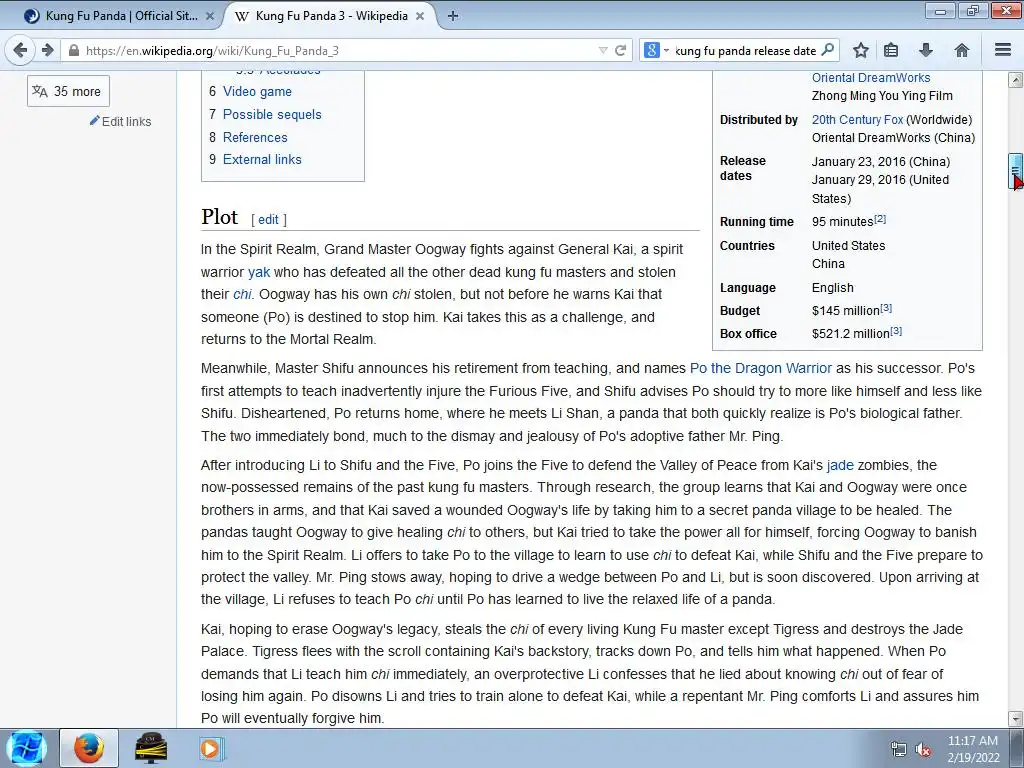The height and width of the screenshot is (768, 1024).
Task: Jump to External links section
Action: tap(262, 159)
